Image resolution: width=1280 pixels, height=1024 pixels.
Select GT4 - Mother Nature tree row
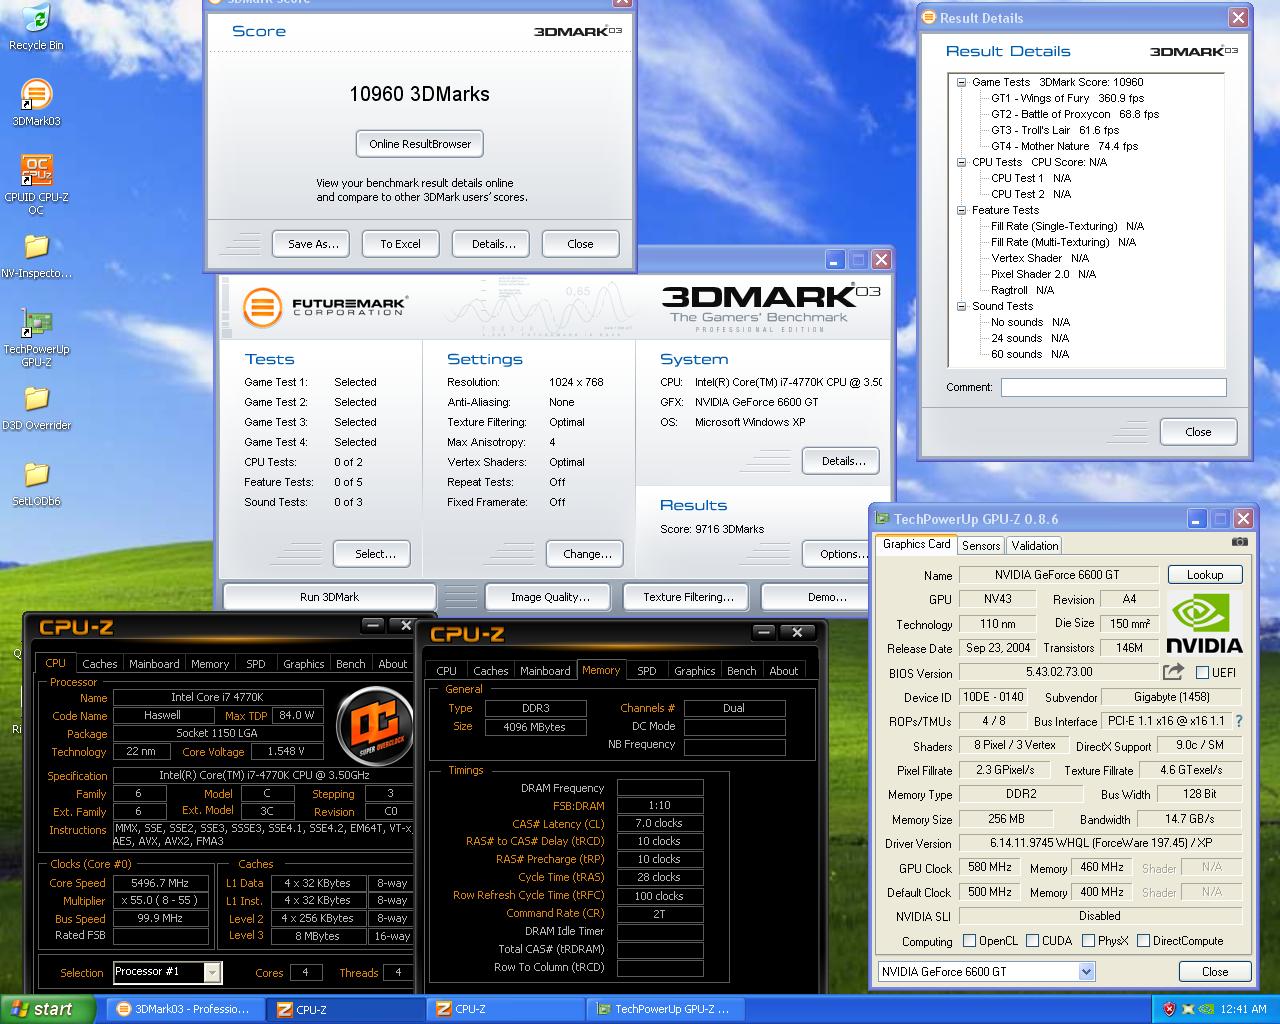click(x=1064, y=146)
